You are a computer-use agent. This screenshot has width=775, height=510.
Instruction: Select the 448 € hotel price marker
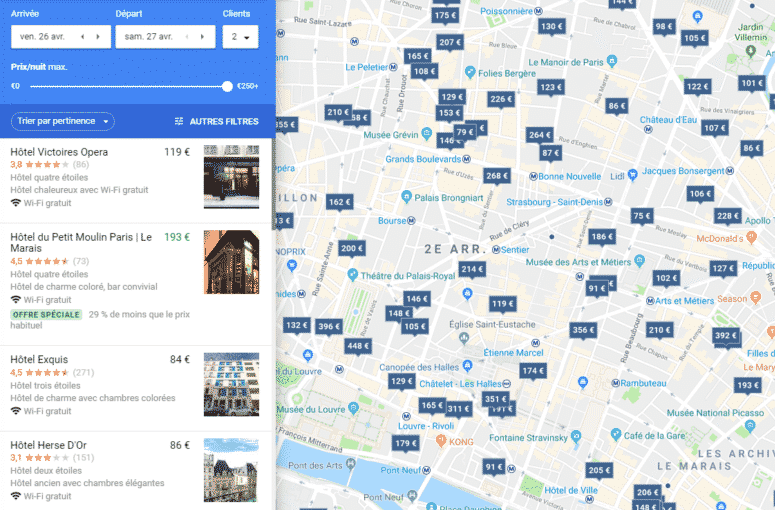pyautogui.click(x=358, y=346)
